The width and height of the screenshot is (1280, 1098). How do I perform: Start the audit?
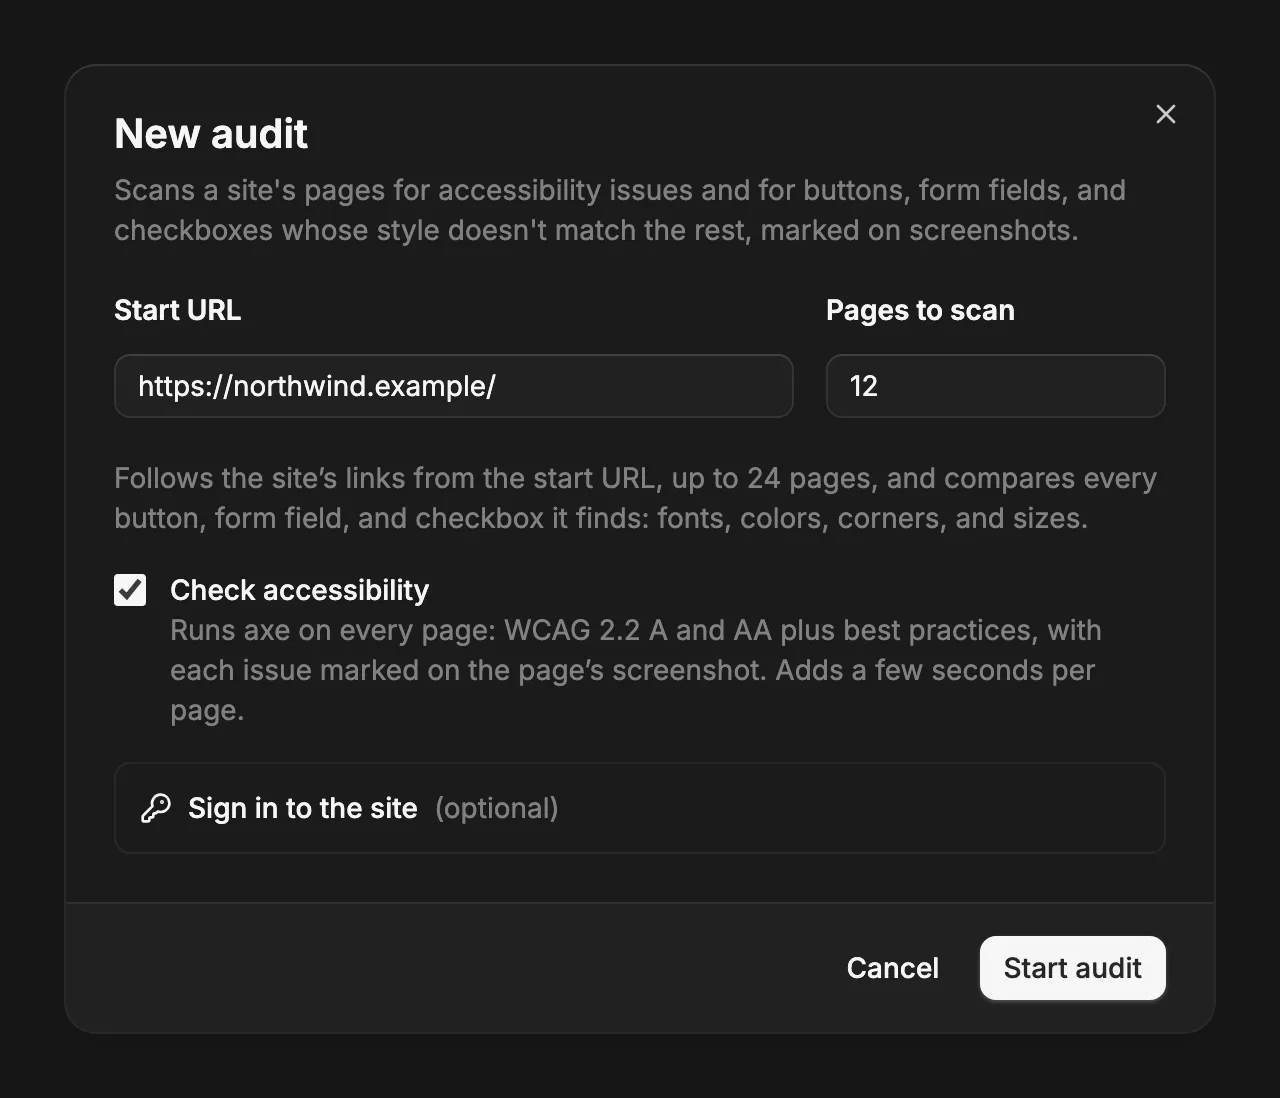tap(1073, 968)
